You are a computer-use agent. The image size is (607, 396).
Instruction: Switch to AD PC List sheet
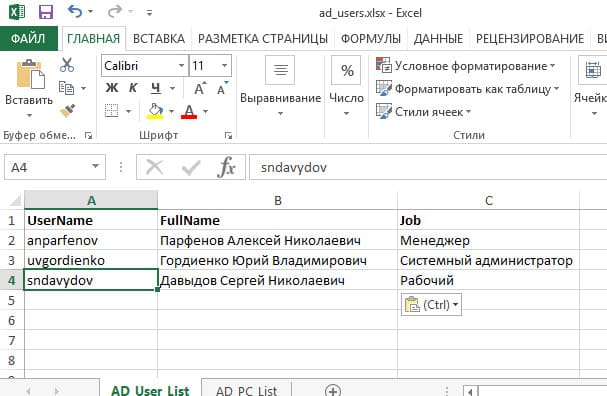(x=246, y=389)
